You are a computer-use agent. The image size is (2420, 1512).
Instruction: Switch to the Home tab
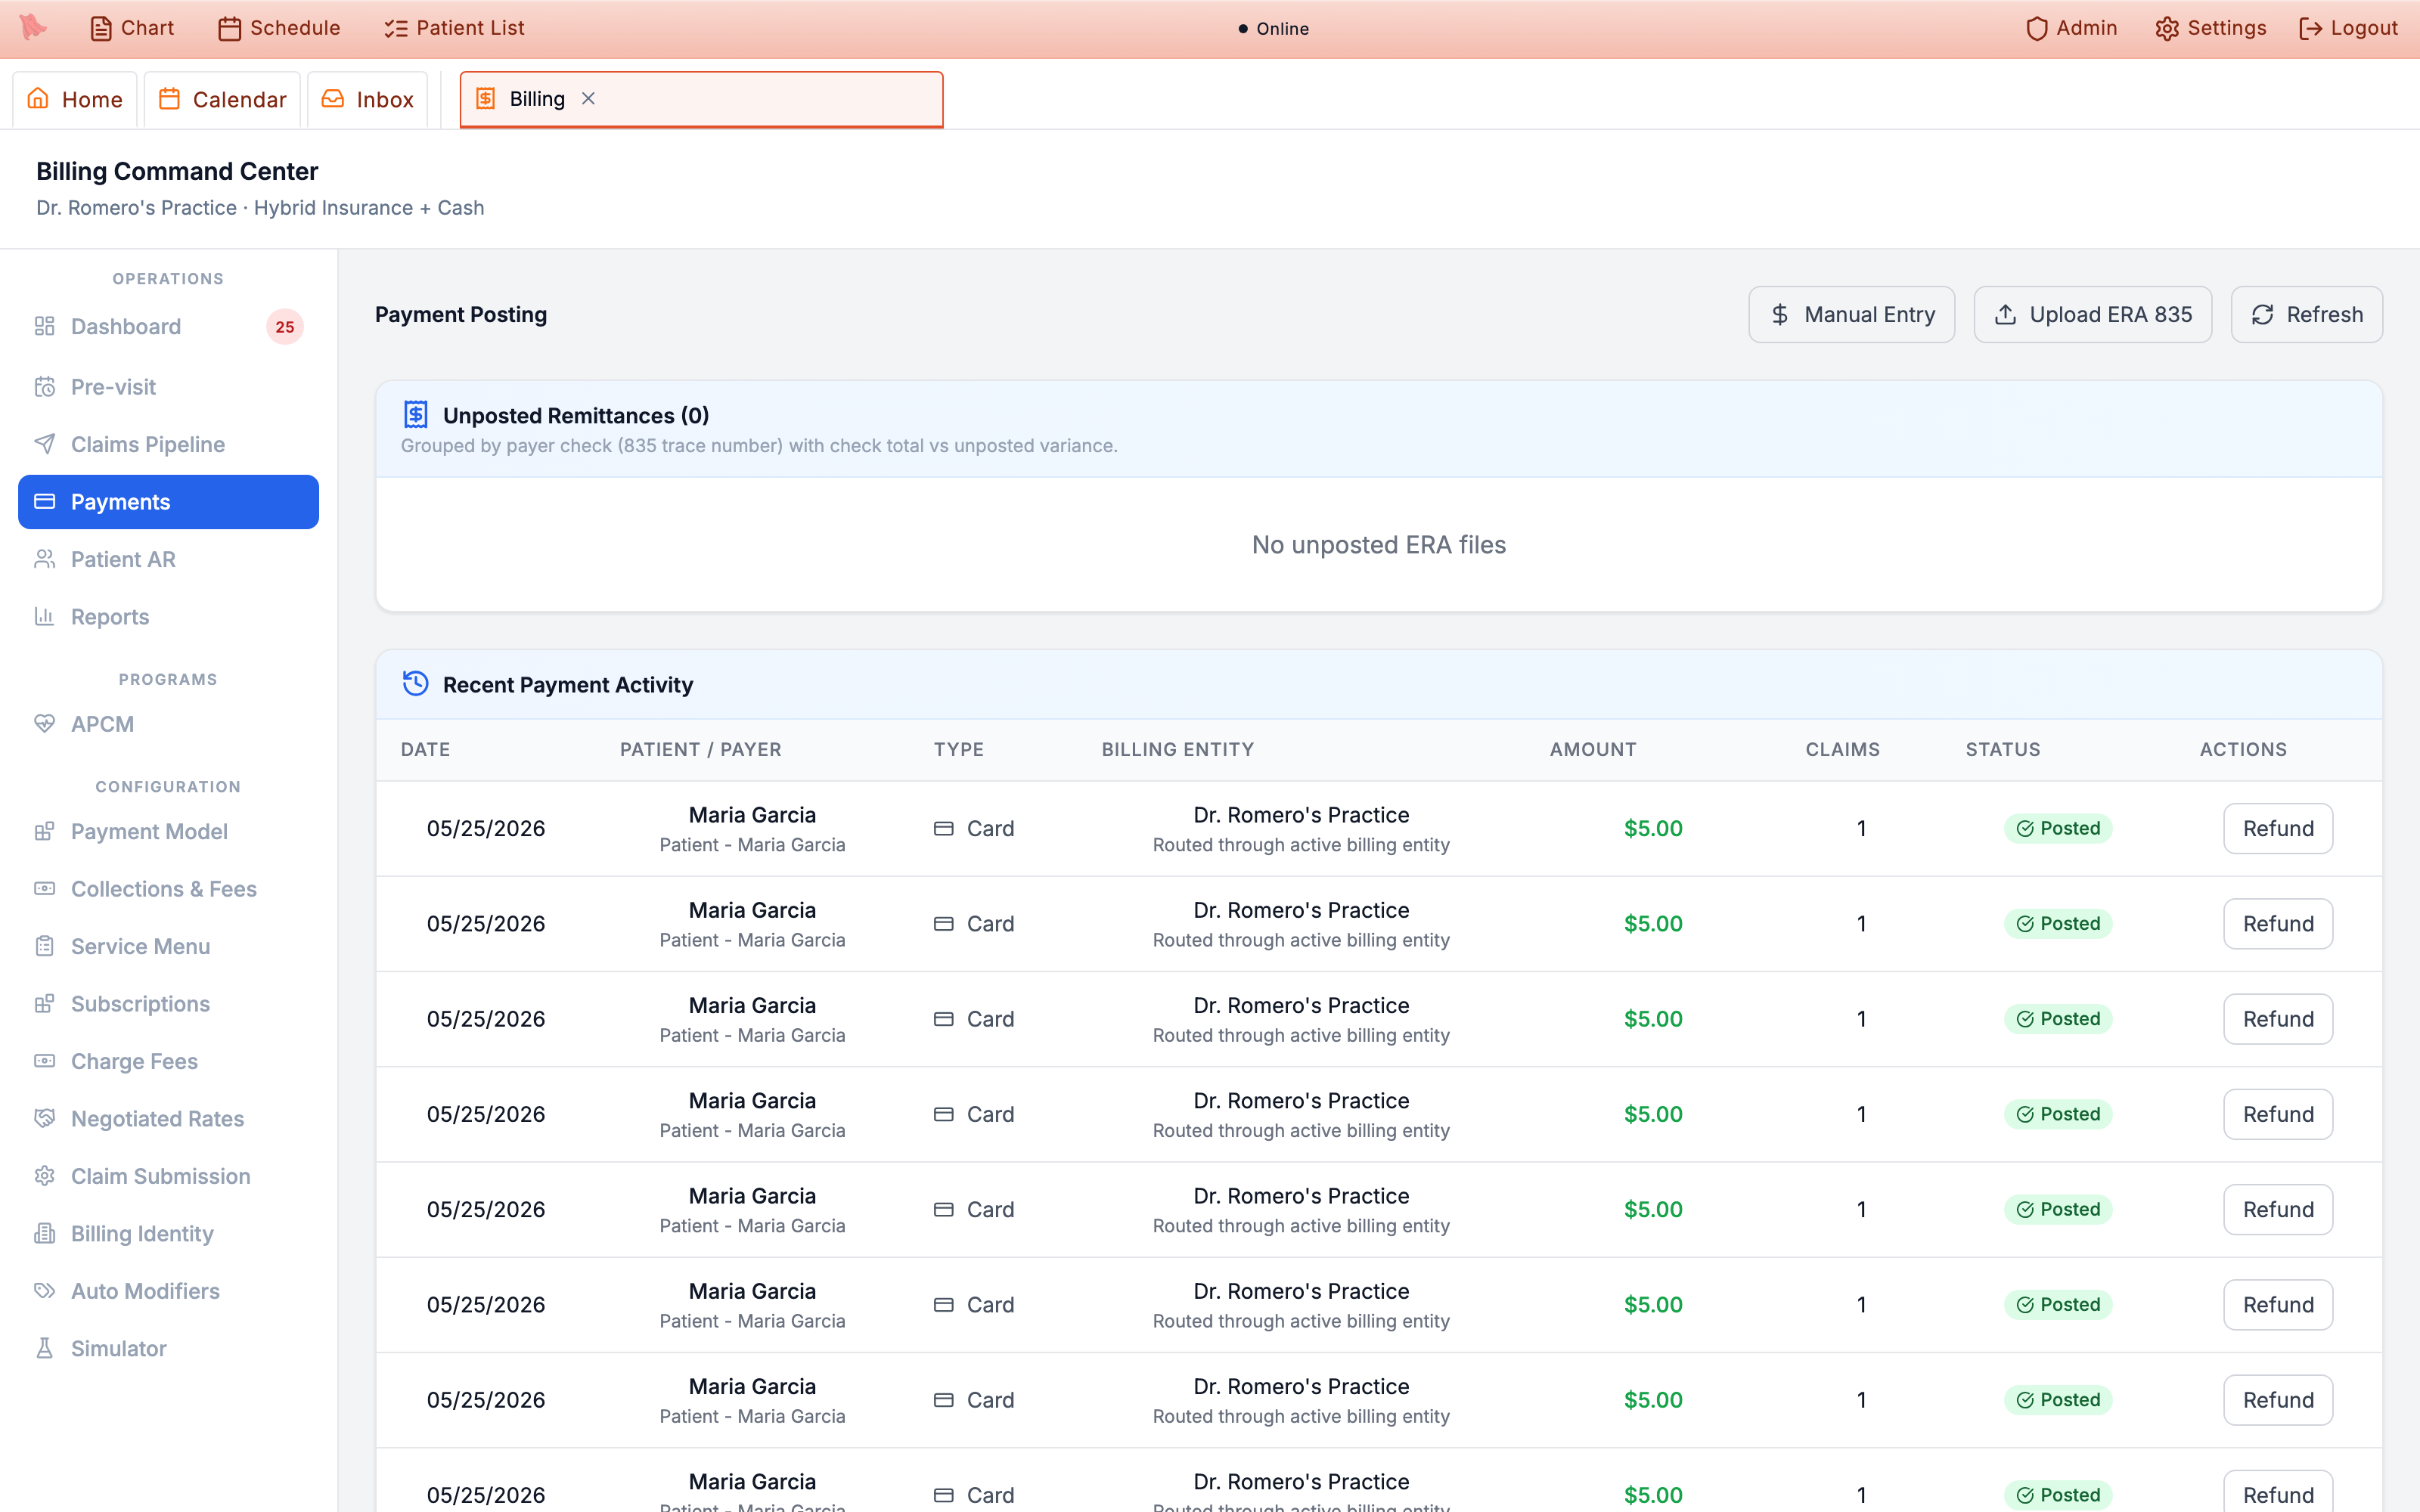[x=75, y=99]
